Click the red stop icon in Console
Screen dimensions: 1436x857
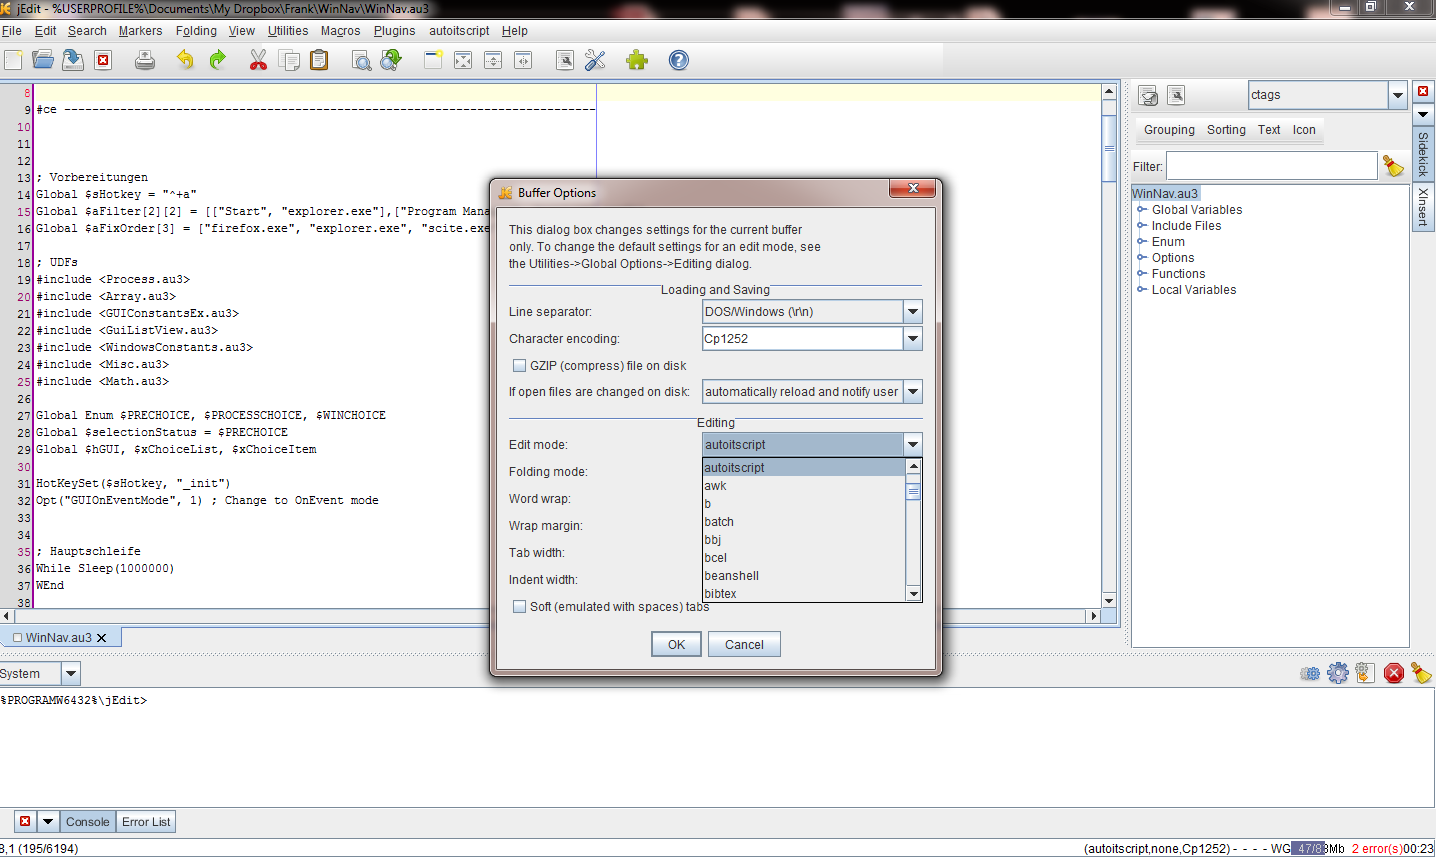[x=1394, y=673]
